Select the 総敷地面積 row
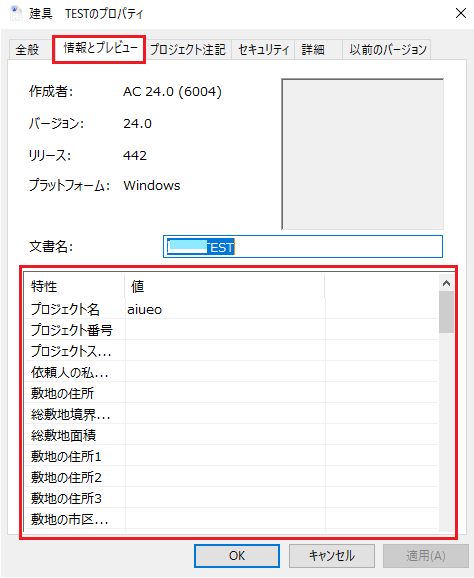The image size is (474, 578). pyautogui.click(x=231, y=435)
